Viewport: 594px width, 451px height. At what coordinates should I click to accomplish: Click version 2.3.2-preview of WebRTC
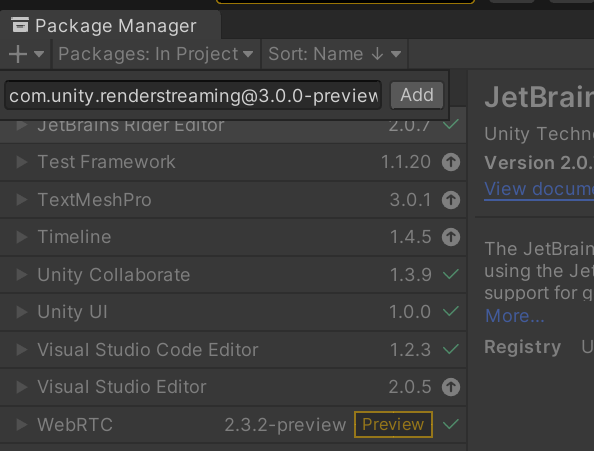[285, 425]
